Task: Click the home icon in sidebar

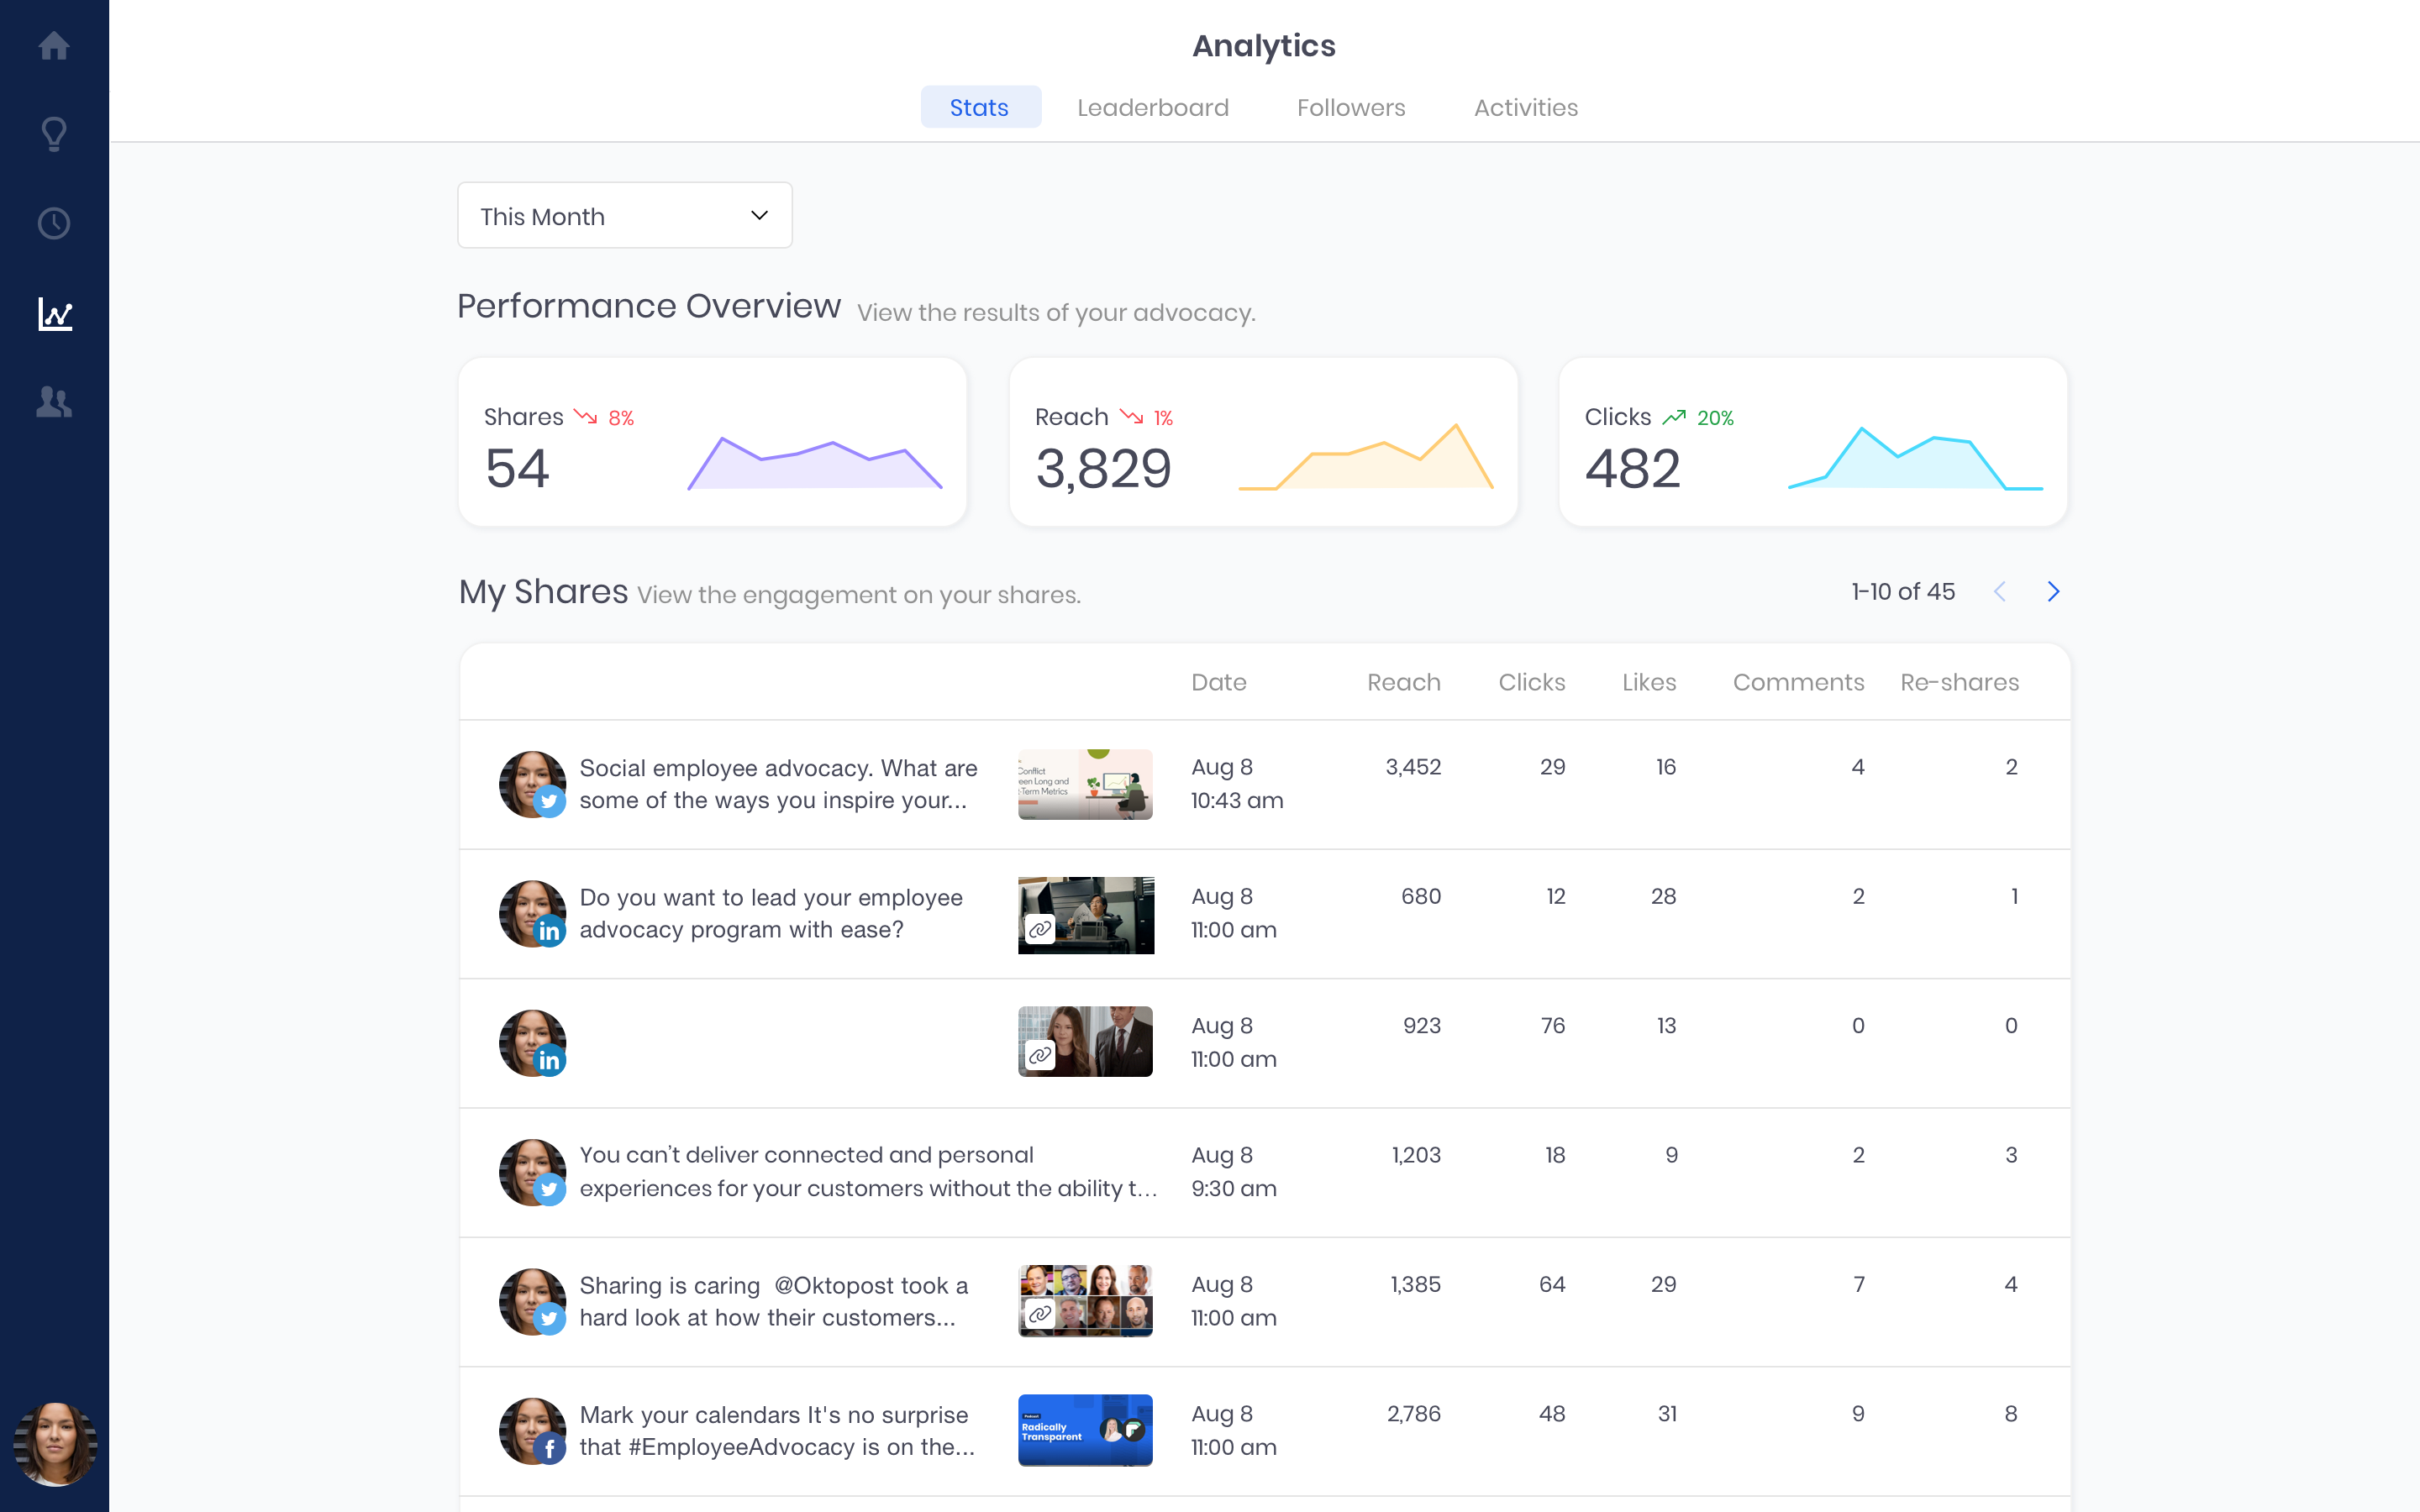Action: click(54, 46)
